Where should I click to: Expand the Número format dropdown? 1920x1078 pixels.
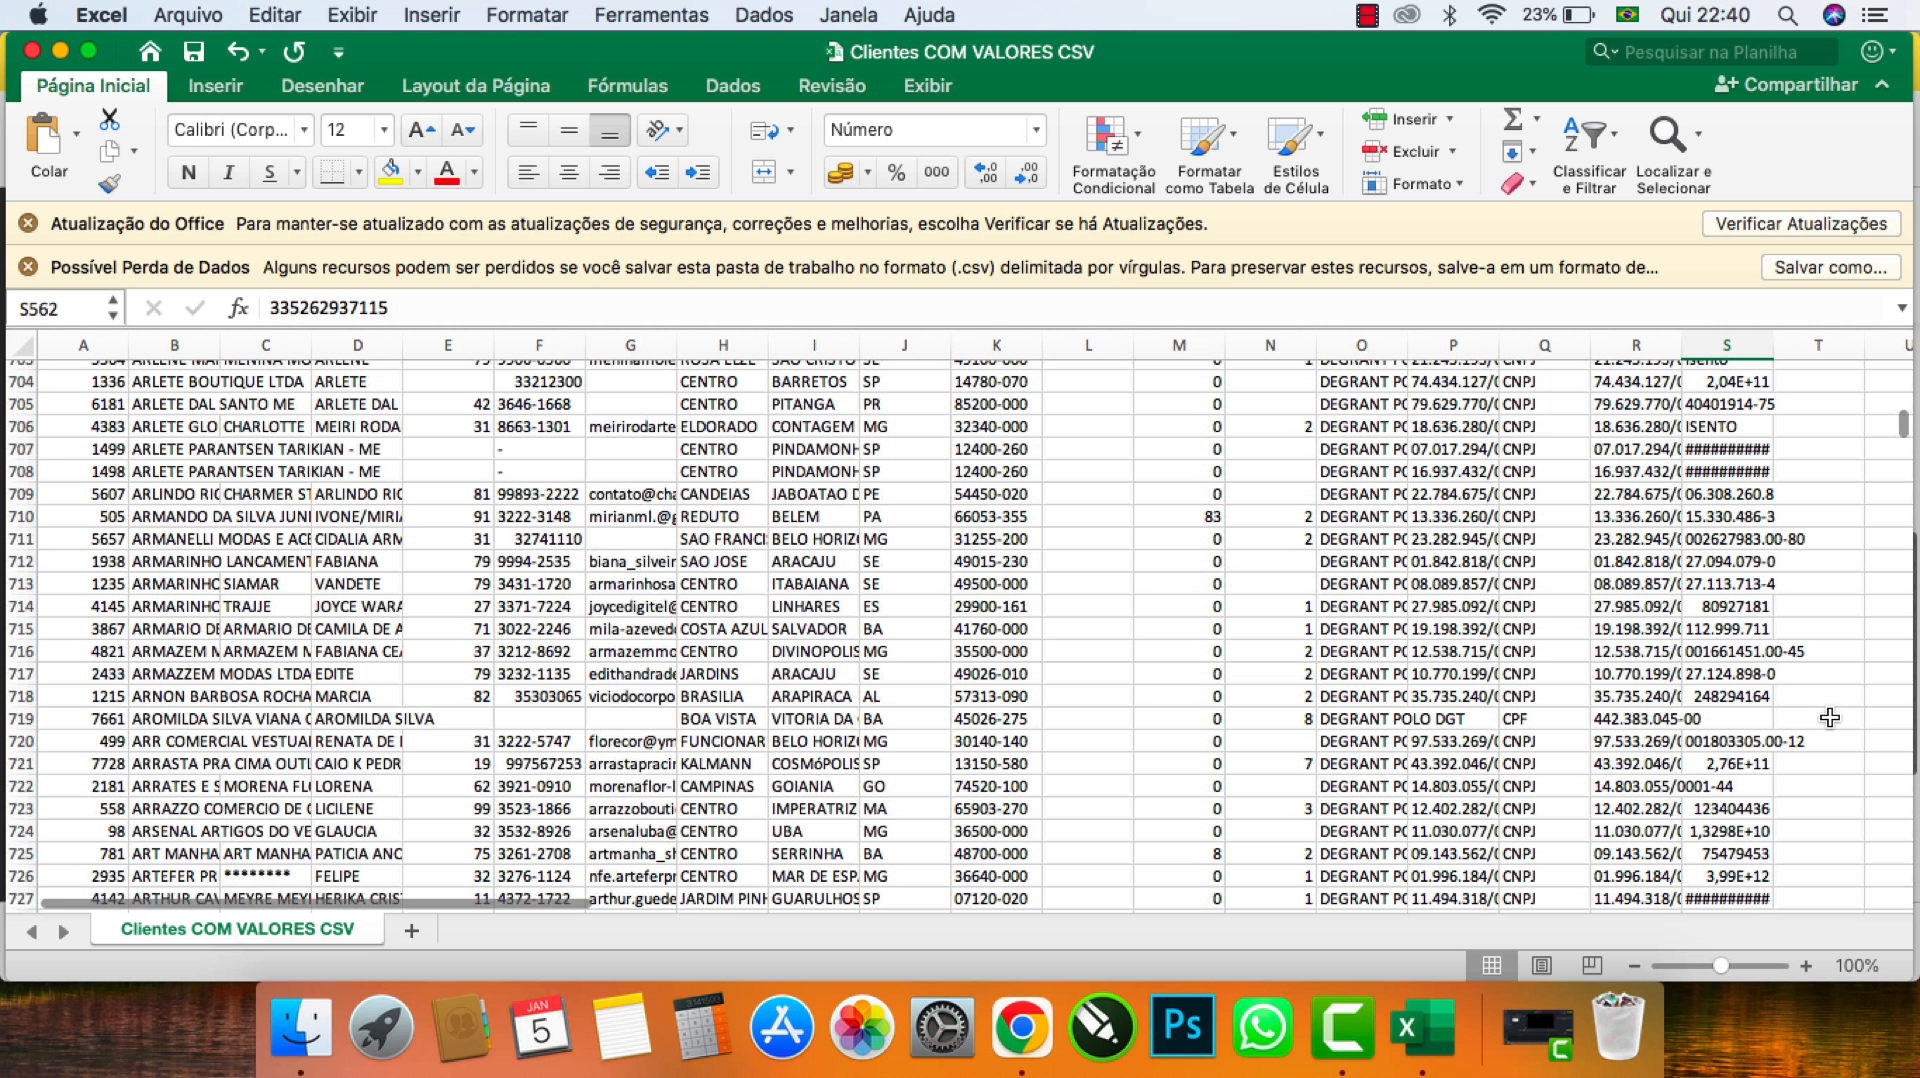pos(1036,130)
